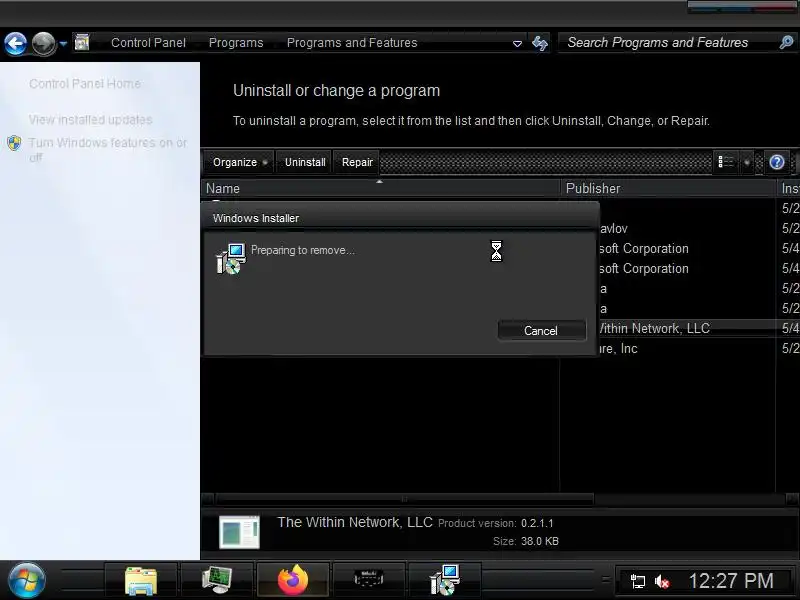The height and width of the screenshot is (600, 800).
Task: Open the keyboard app on the taskbar
Action: click(x=369, y=581)
